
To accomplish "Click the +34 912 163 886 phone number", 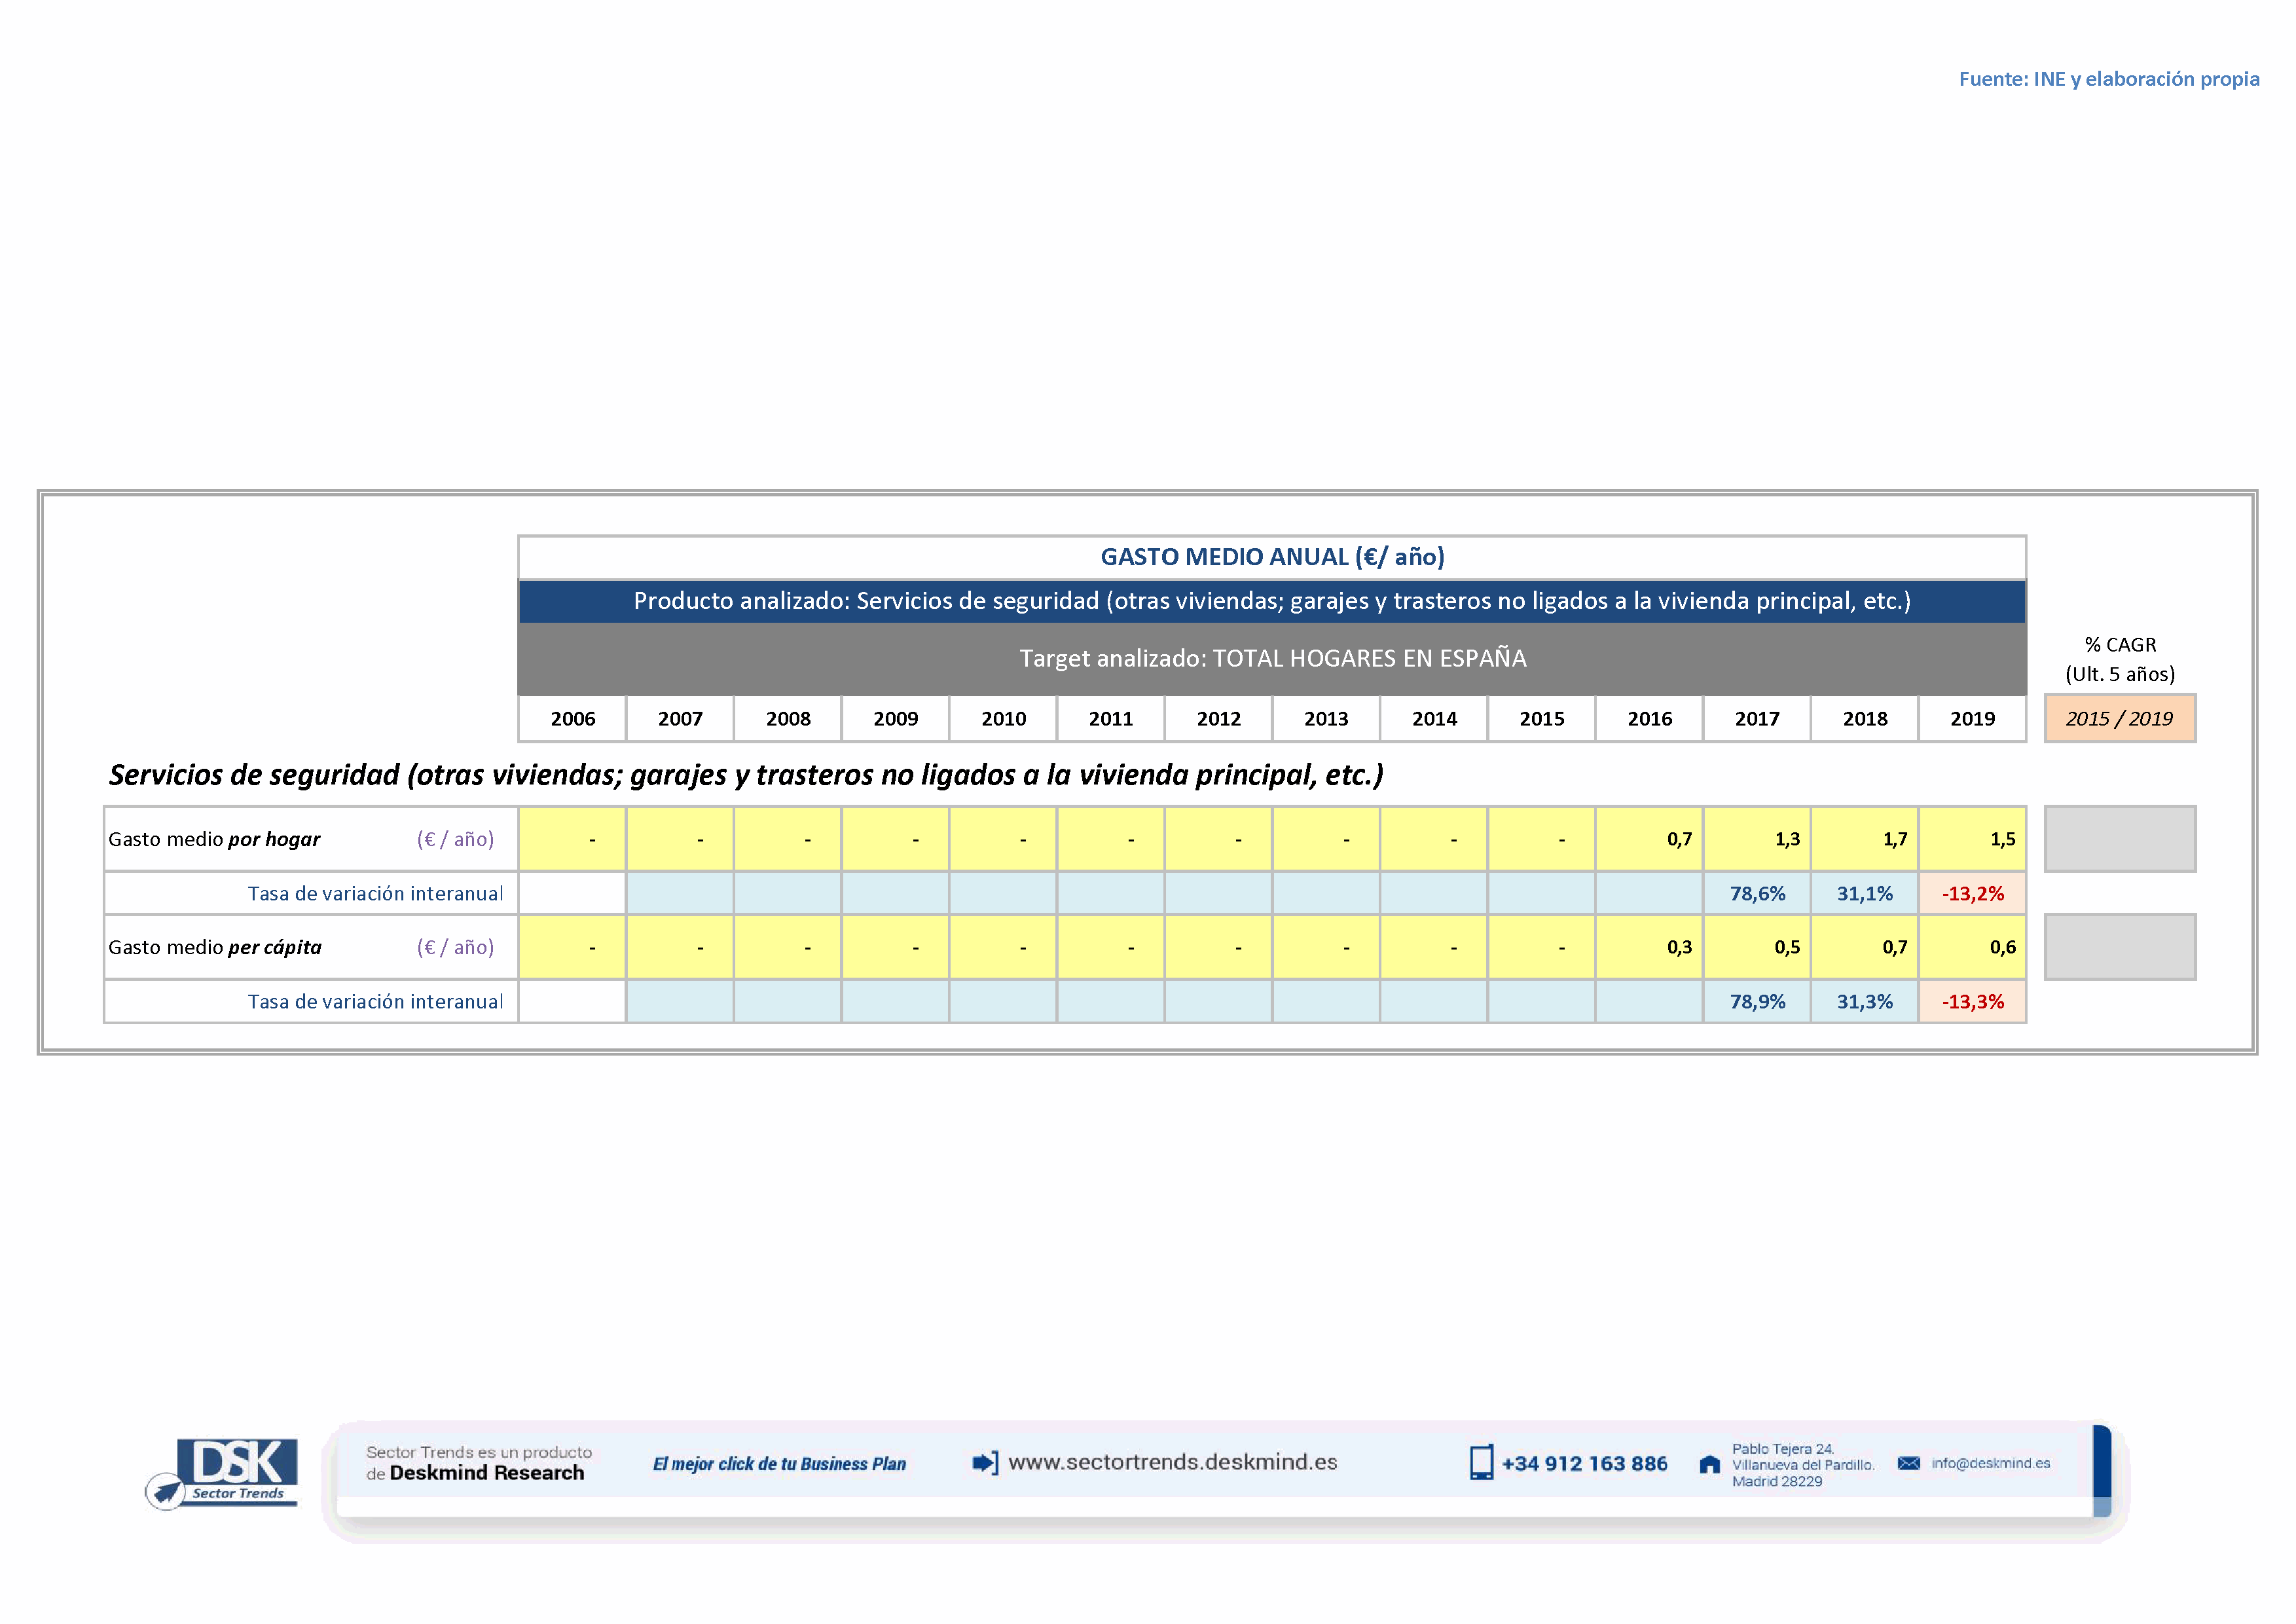I will [x=1584, y=1464].
